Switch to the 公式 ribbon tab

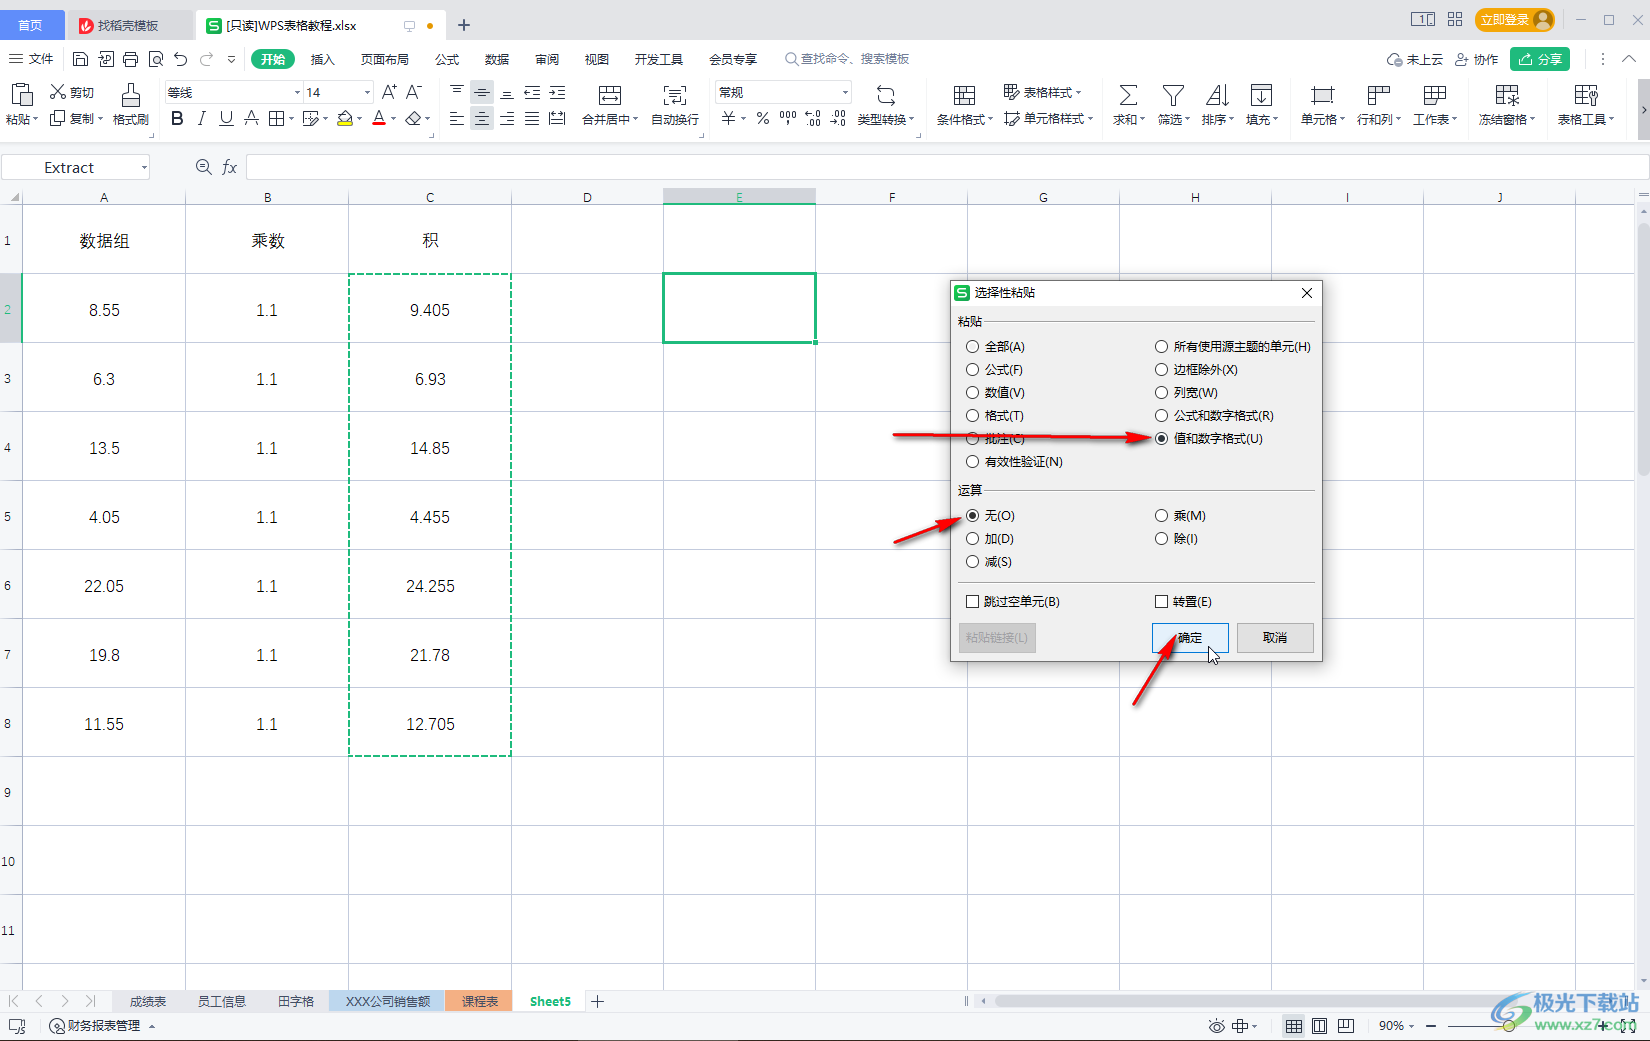[447, 59]
